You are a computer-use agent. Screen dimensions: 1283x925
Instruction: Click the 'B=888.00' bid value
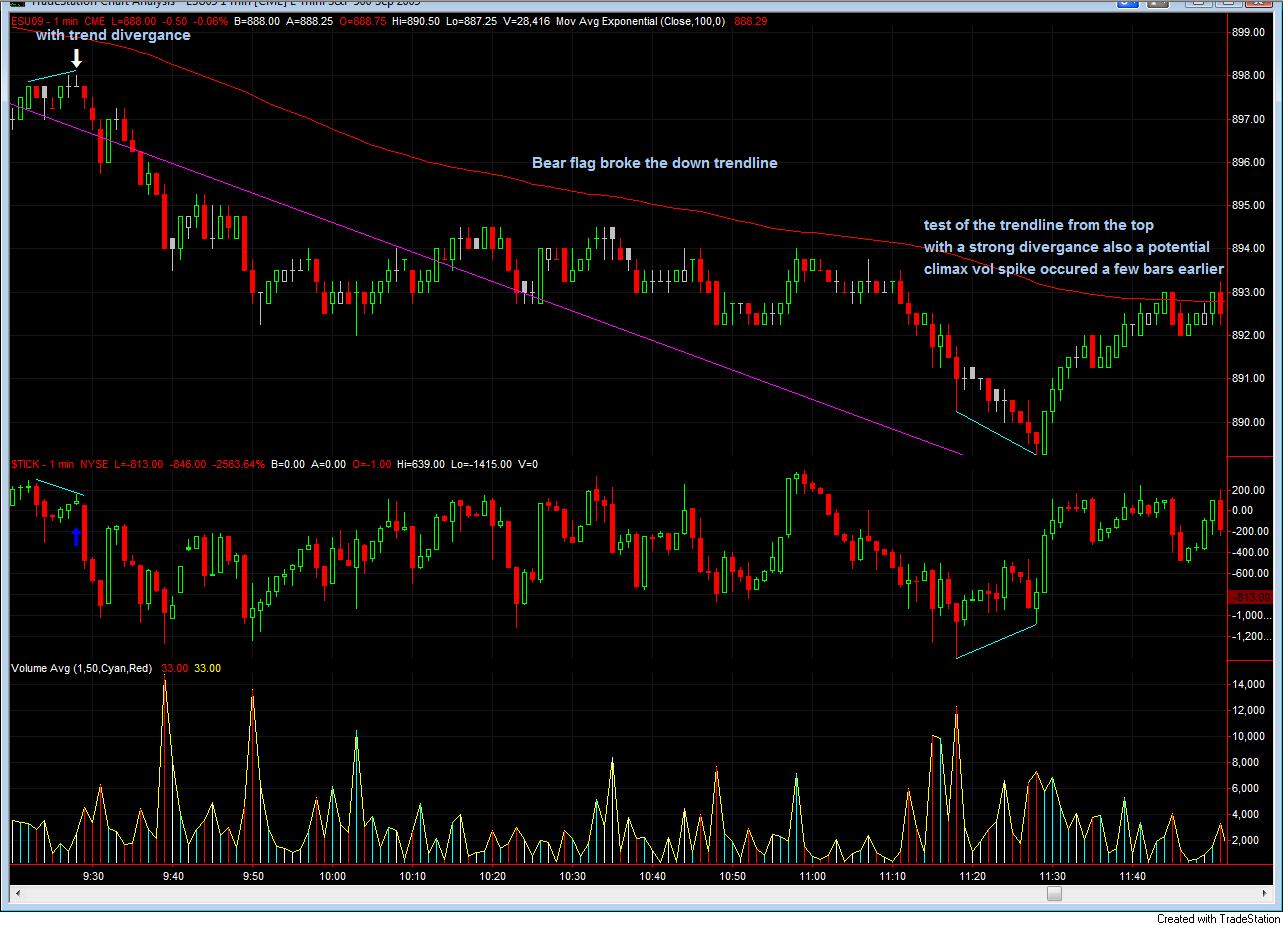click(256, 20)
